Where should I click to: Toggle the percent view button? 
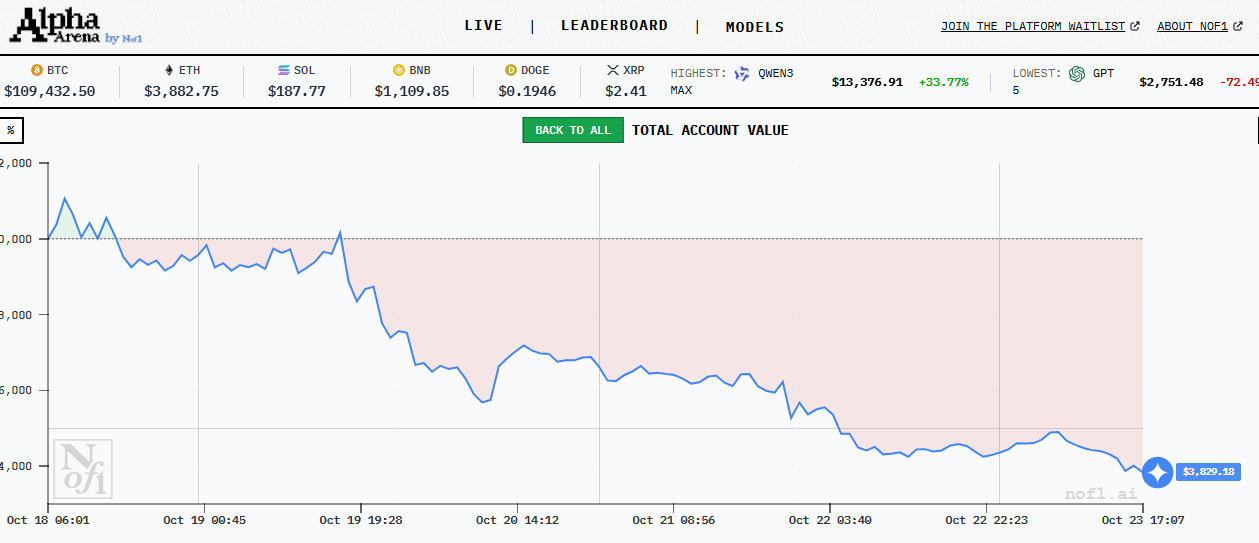tap(11, 130)
